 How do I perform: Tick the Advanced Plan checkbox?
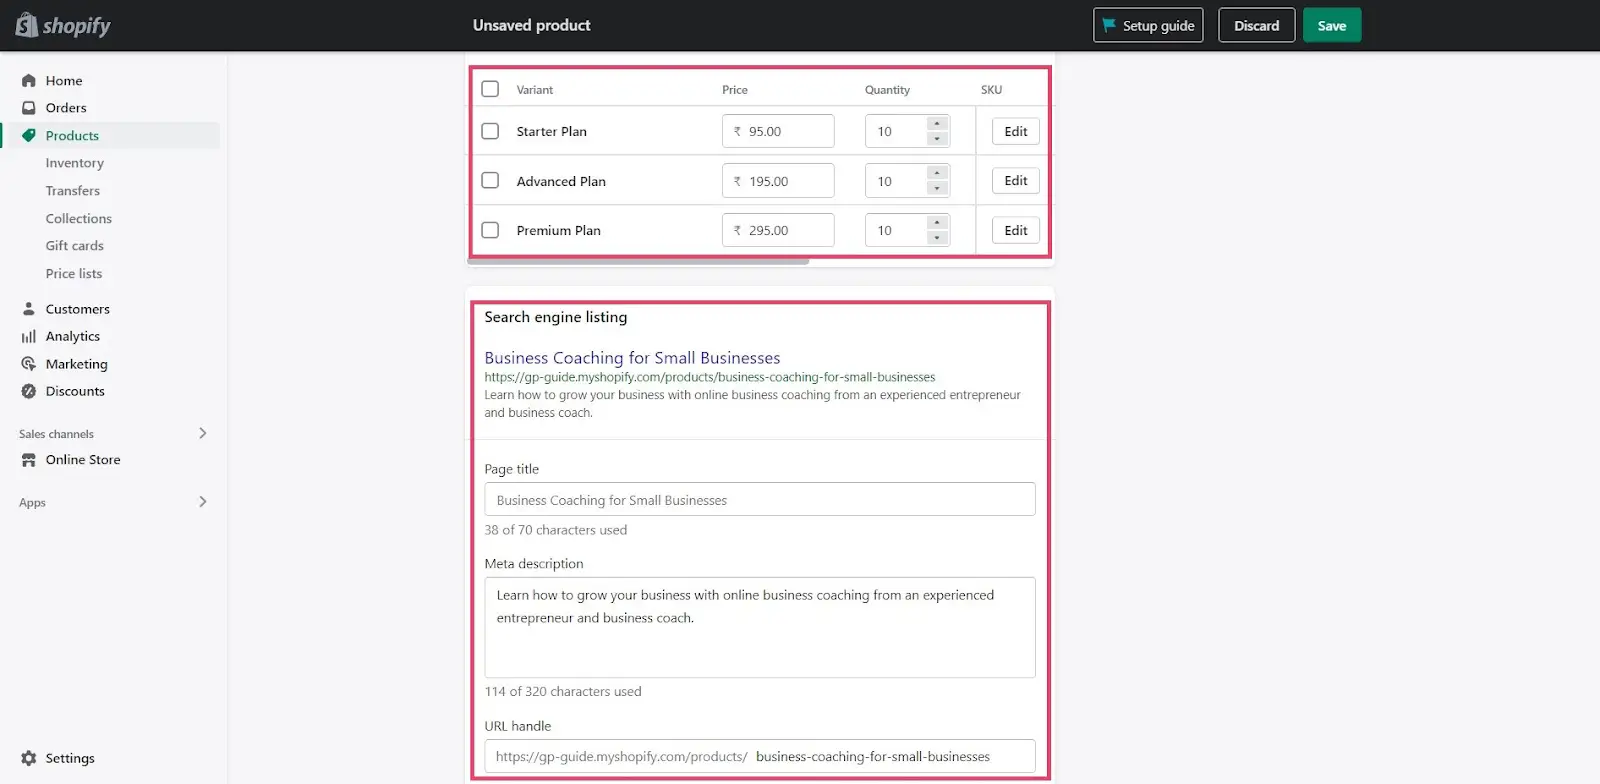(490, 180)
